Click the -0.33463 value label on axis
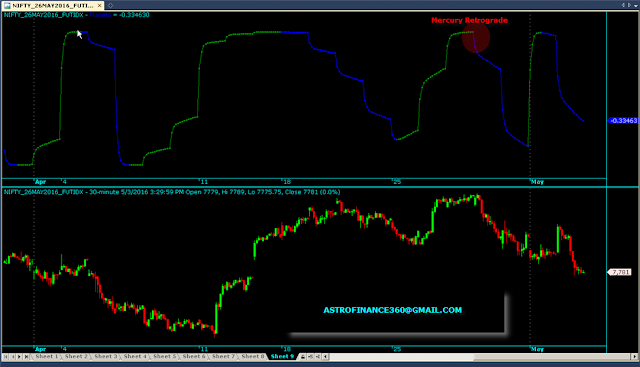Screen dimensions: 640x367 tap(623, 120)
